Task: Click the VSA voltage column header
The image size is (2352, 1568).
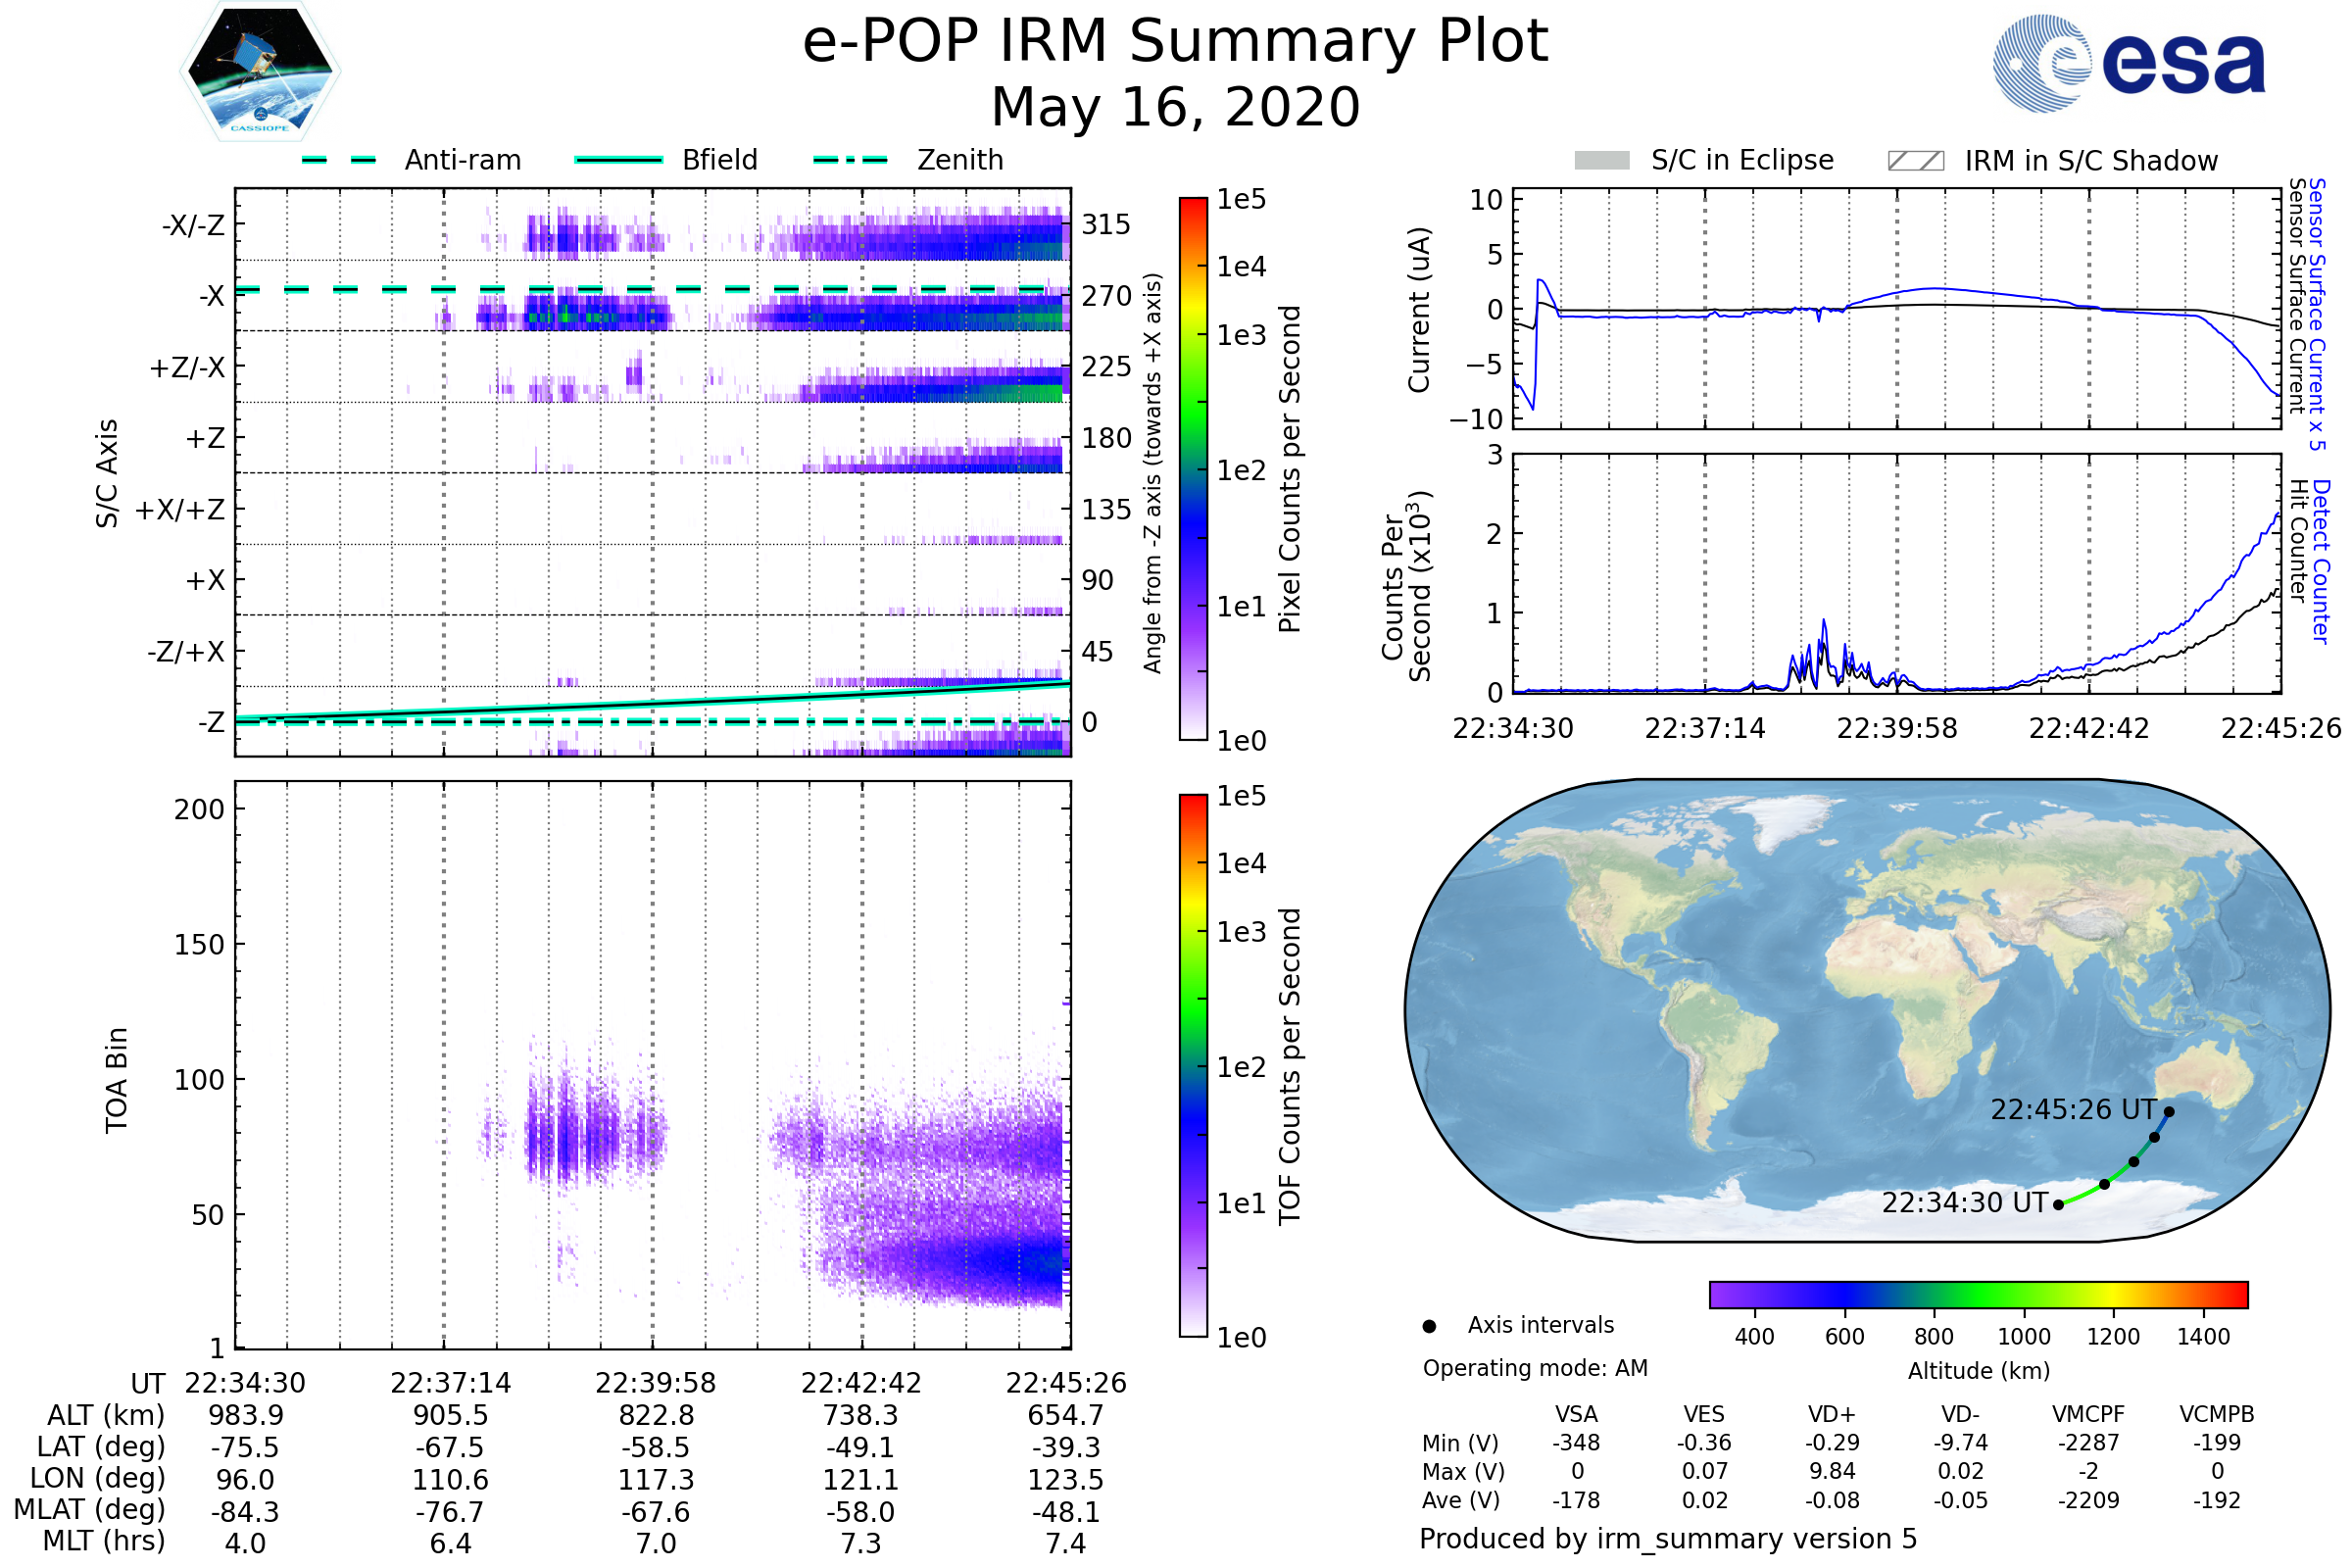Action: (1576, 1415)
